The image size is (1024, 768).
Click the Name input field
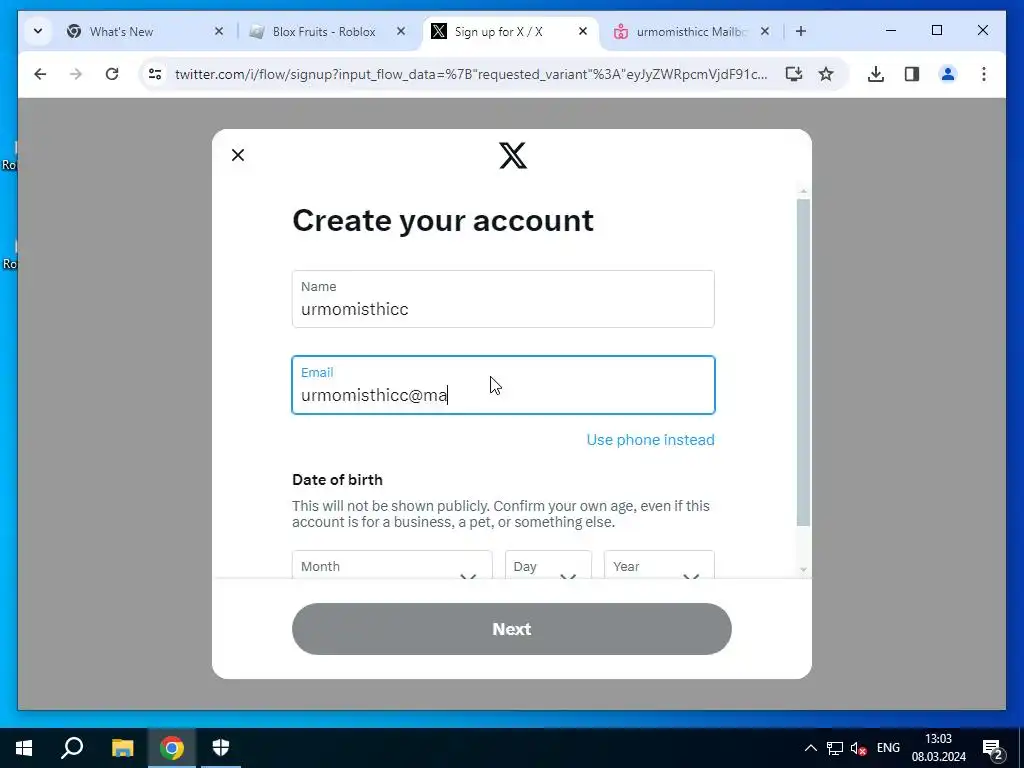(x=503, y=299)
